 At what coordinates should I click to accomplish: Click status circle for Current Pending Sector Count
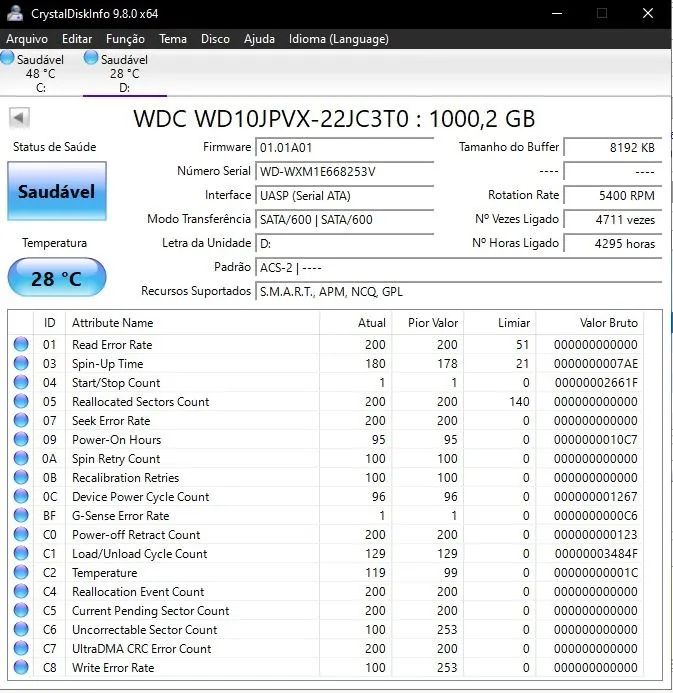point(21,610)
